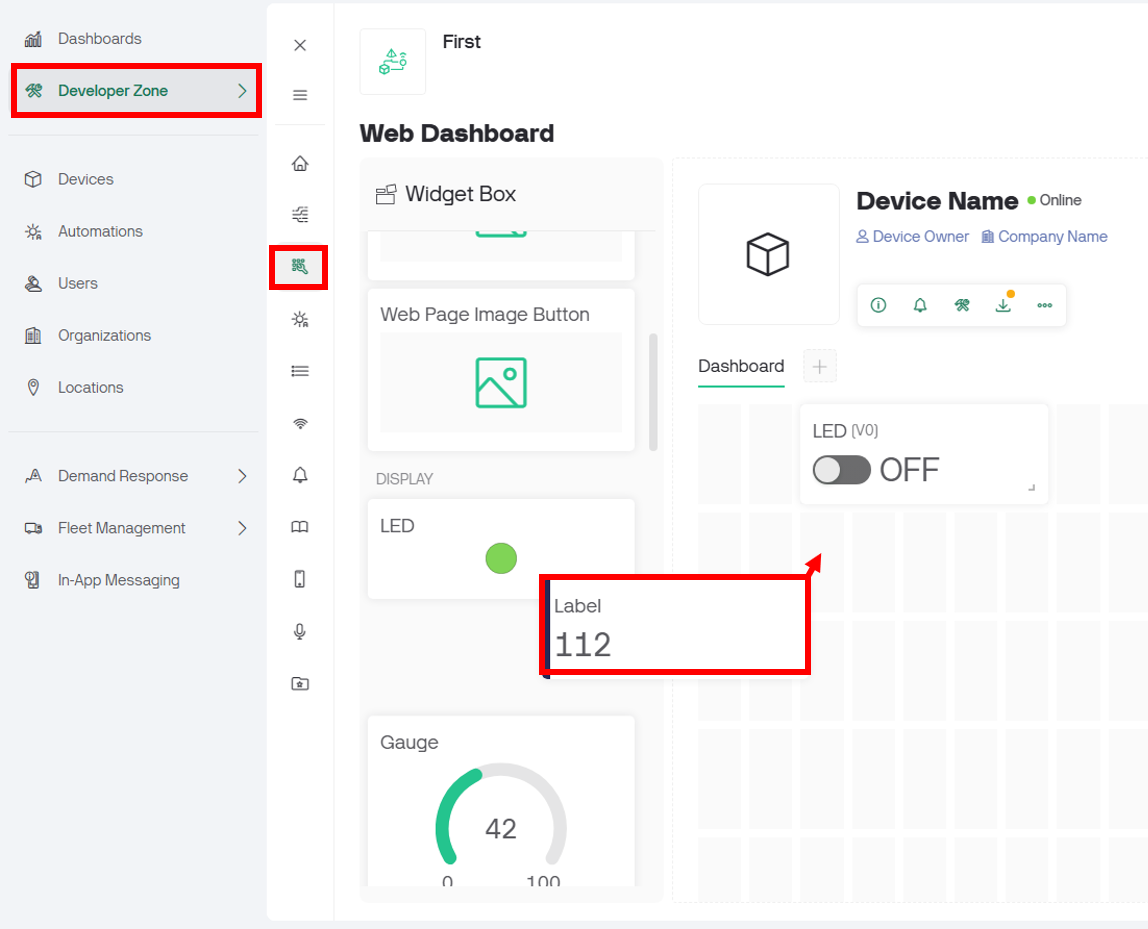Open In-App Messaging
The height and width of the screenshot is (929, 1148).
click(119, 580)
